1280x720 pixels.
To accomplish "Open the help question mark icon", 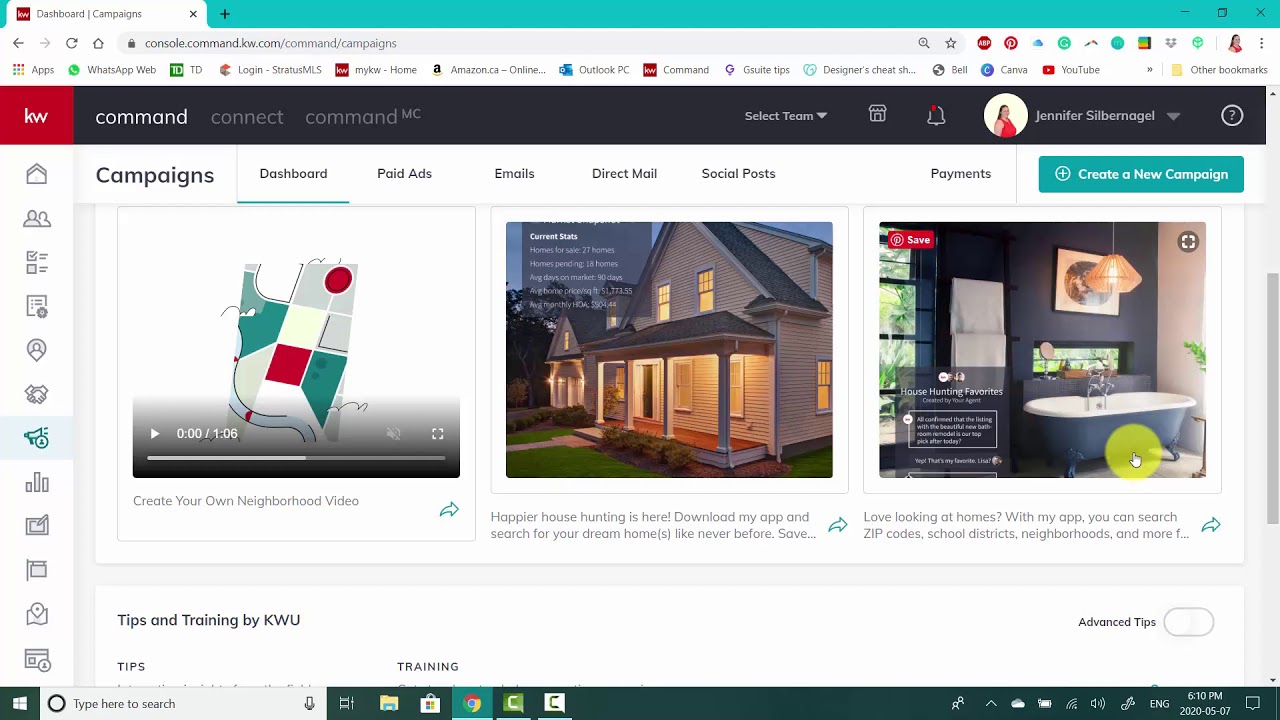I will click(1232, 116).
